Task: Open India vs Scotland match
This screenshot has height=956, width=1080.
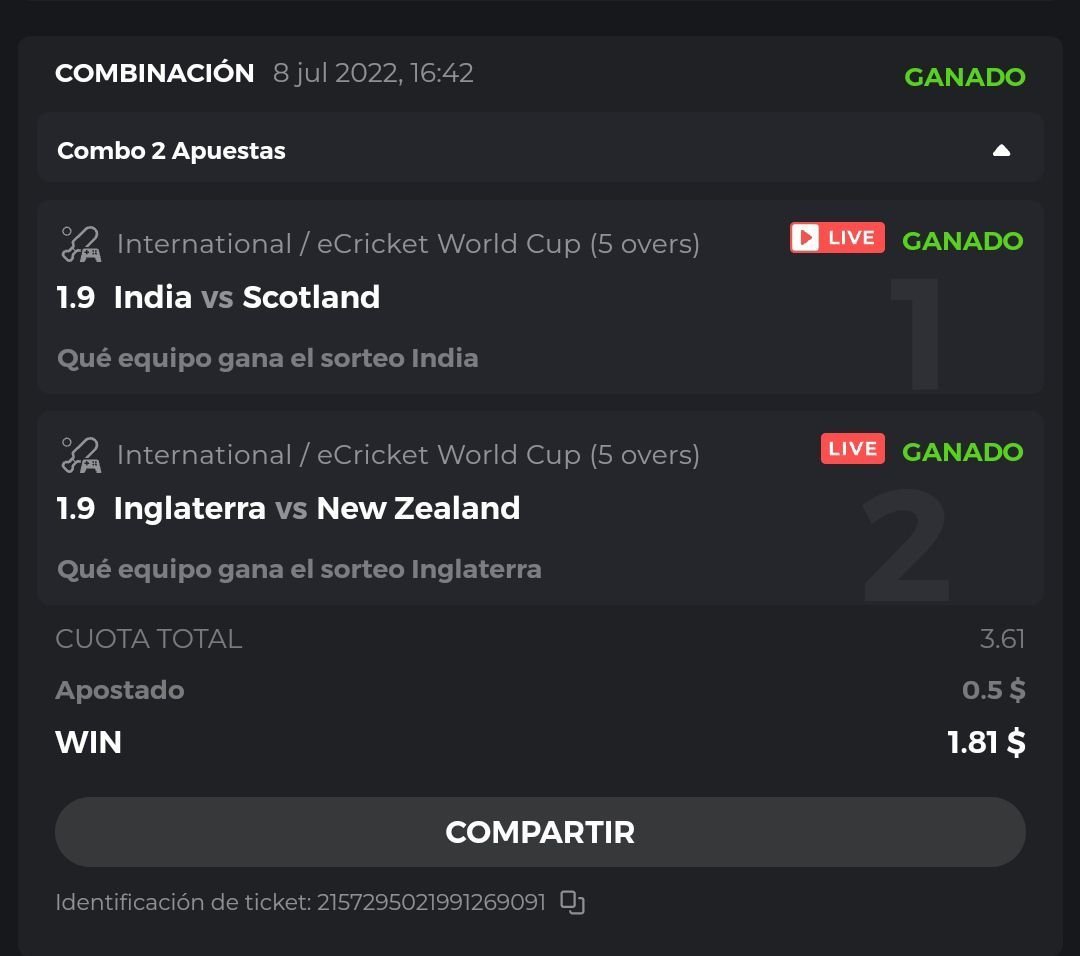Action: coord(246,297)
